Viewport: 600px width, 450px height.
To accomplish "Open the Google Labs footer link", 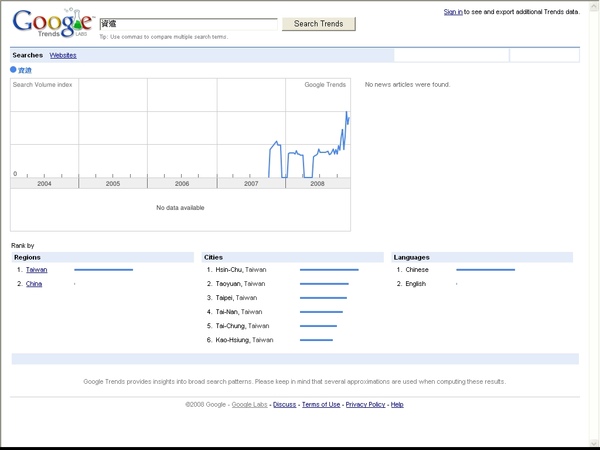I will click(249, 404).
